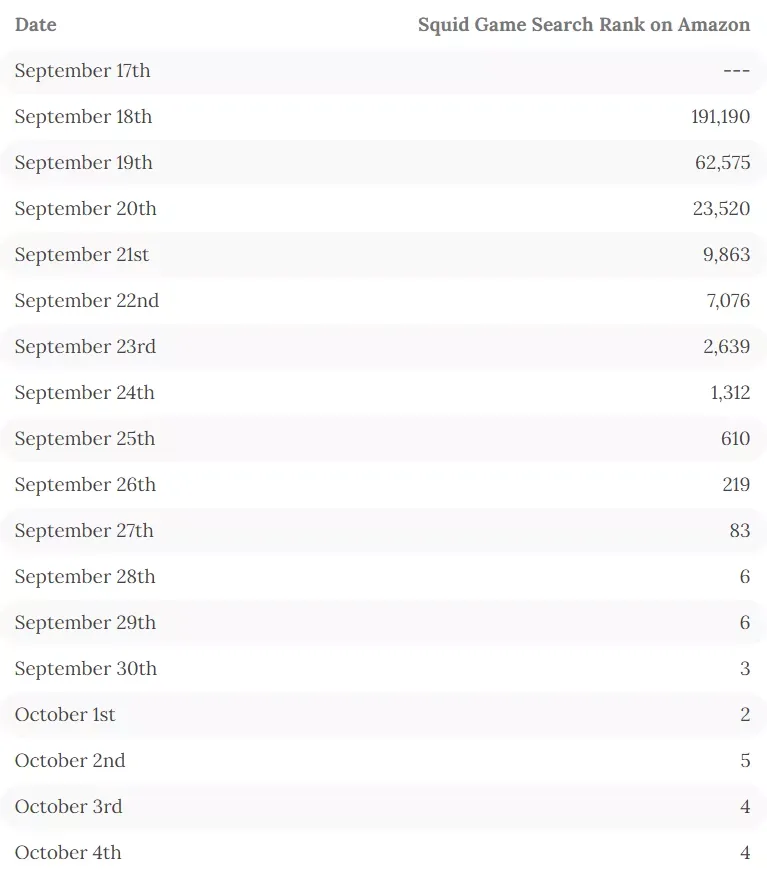767x883 pixels.
Task: Click the Date column header
Action: 35,25
